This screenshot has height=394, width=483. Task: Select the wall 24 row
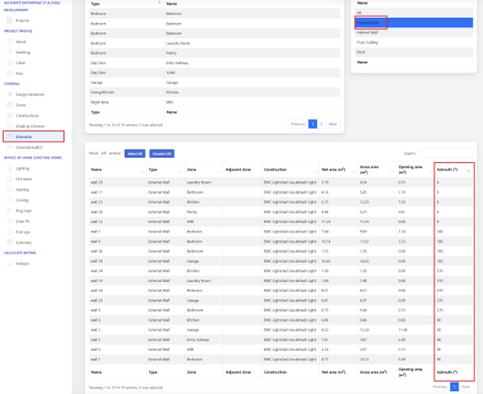point(281,271)
